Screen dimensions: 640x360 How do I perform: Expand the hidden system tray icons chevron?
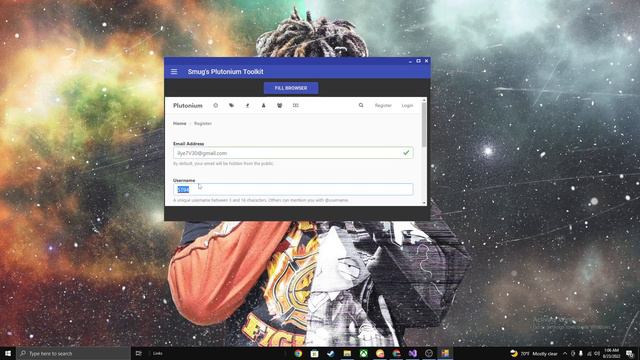565,353
